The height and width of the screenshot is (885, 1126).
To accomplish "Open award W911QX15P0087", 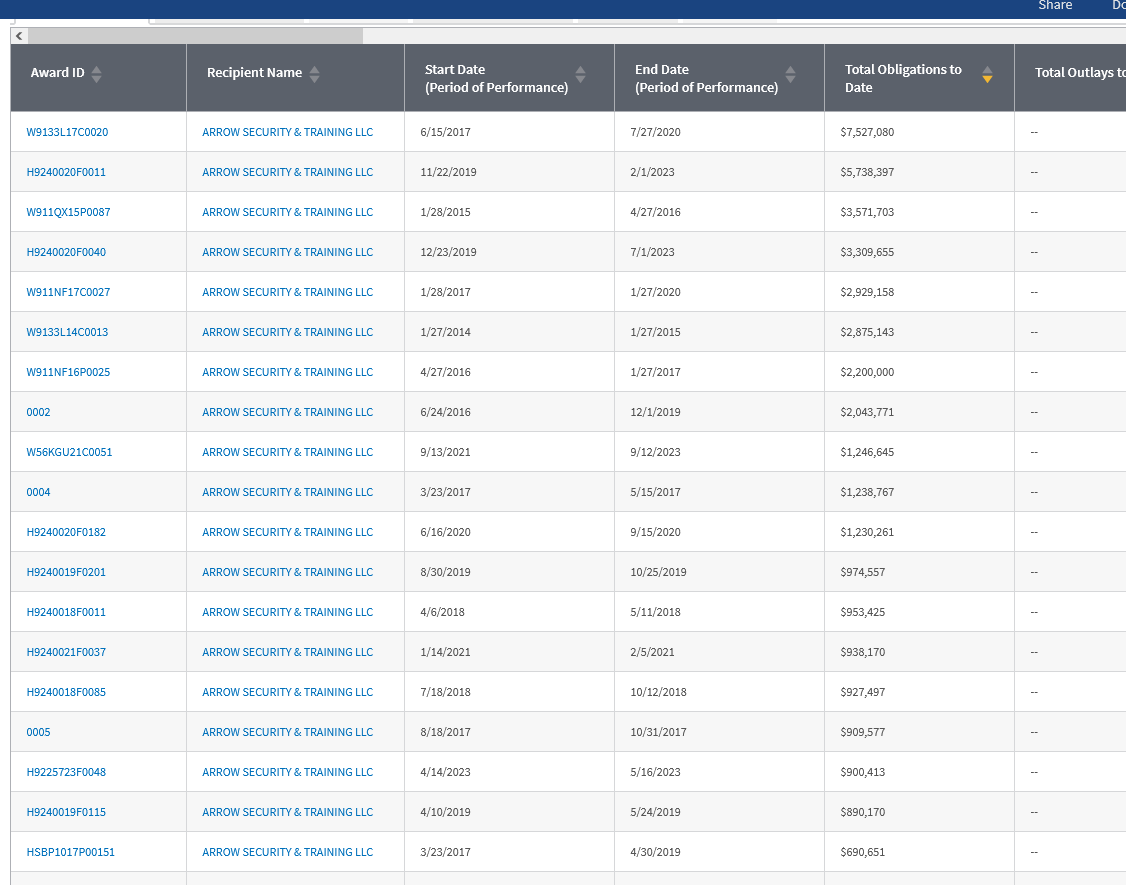I will click(x=68, y=213).
